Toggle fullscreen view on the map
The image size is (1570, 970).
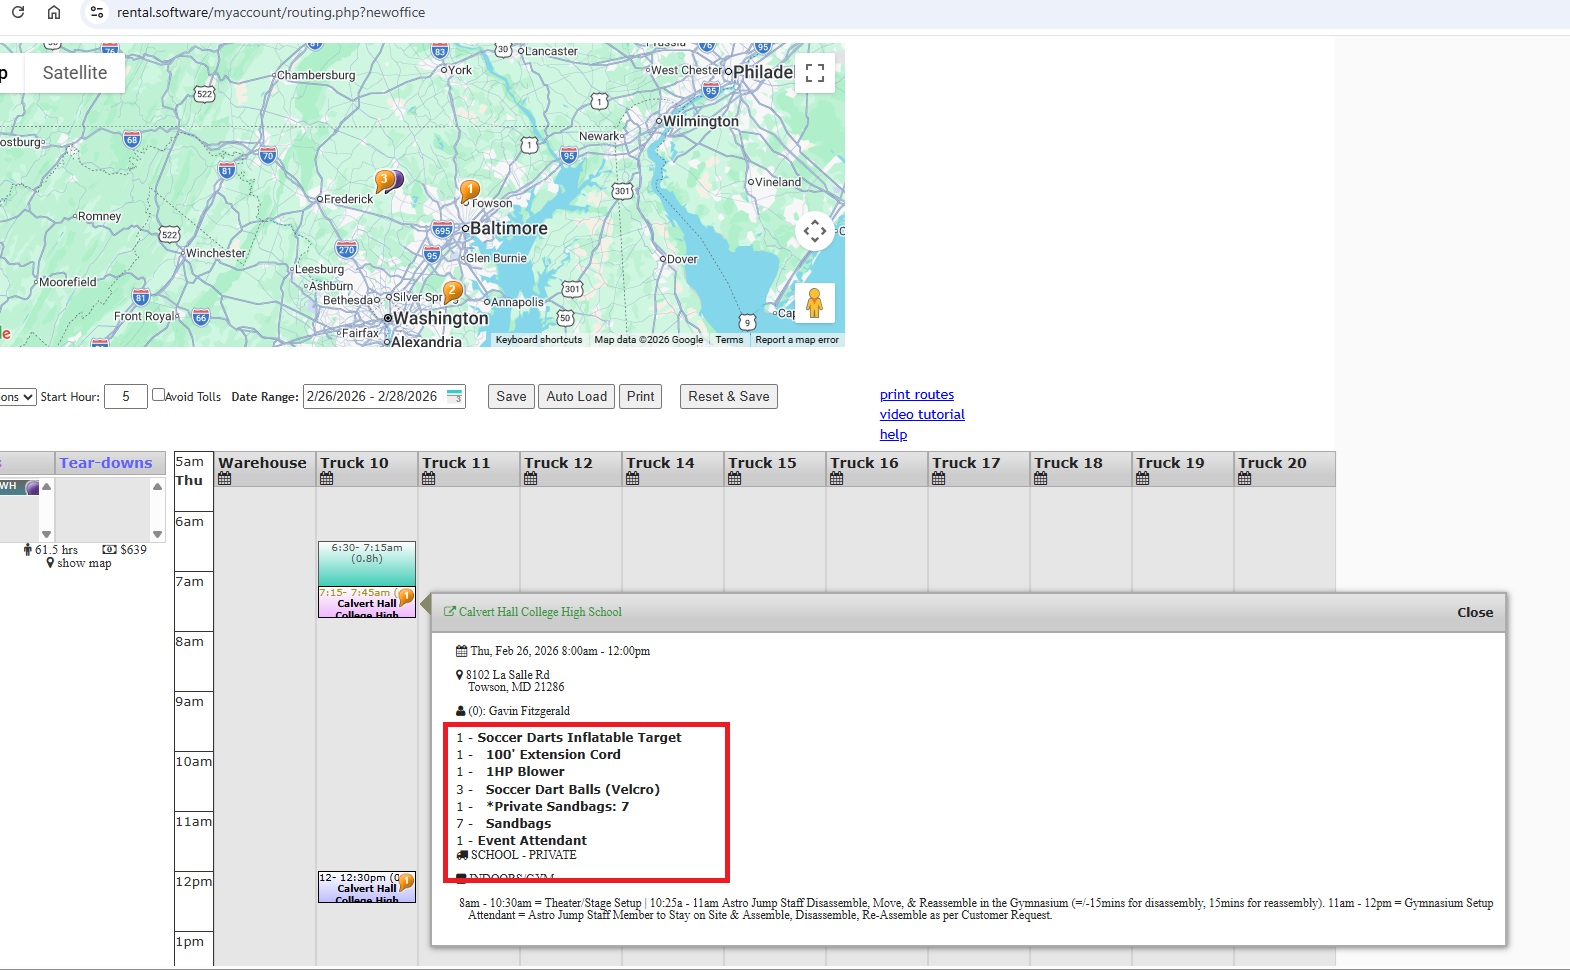[815, 73]
